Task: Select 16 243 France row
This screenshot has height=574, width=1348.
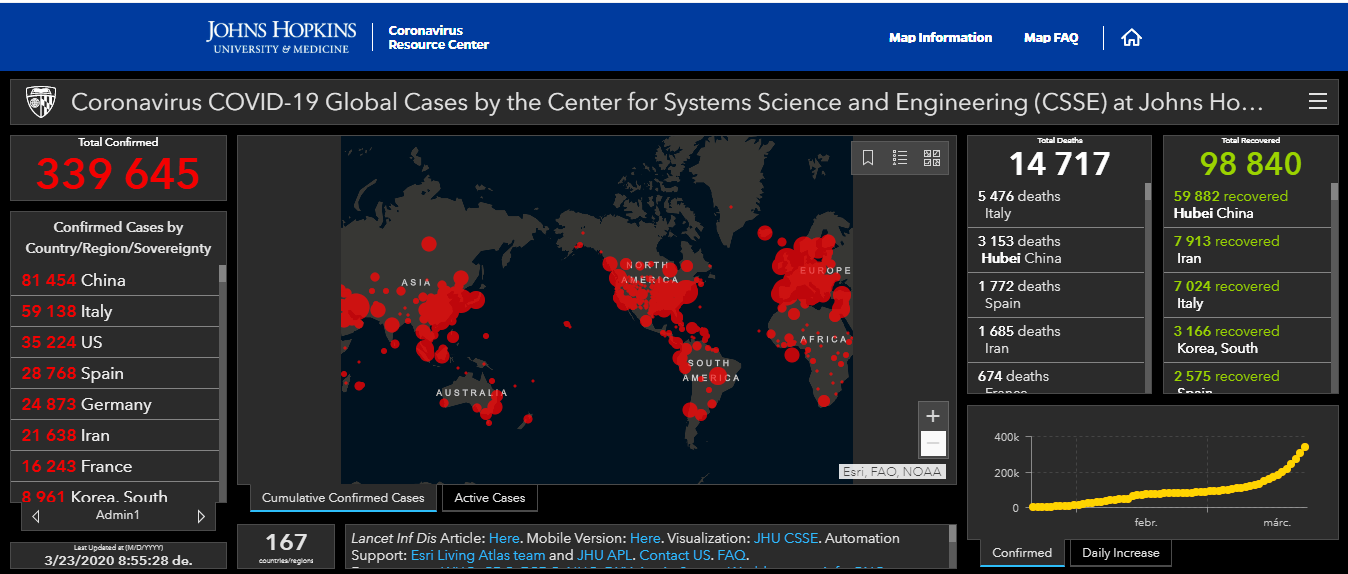Action: click(x=115, y=466)
